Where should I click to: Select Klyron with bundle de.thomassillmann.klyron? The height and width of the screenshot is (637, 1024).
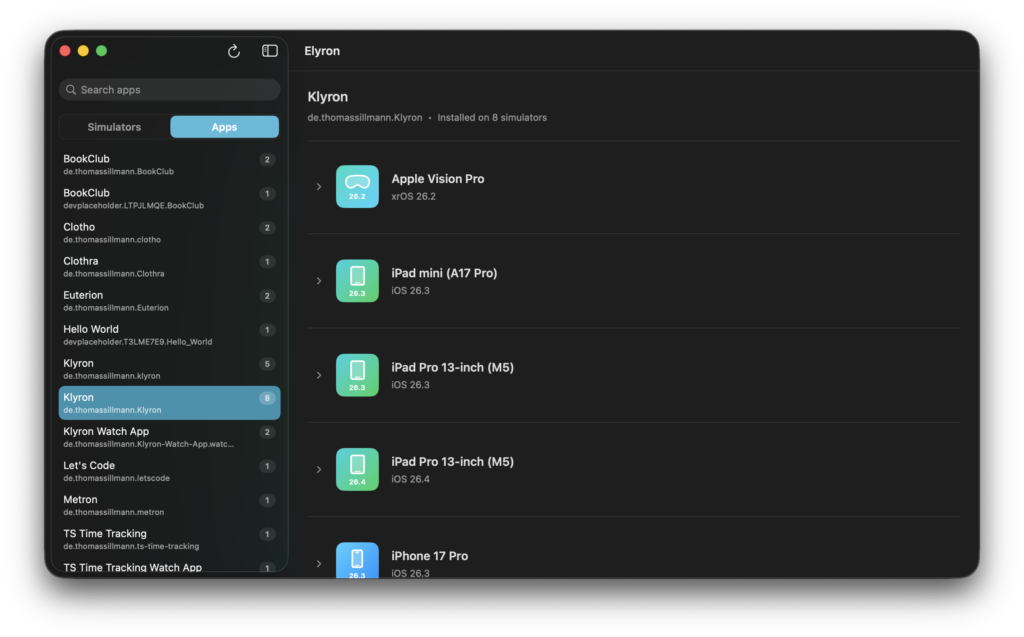click(x=170, y=369)
